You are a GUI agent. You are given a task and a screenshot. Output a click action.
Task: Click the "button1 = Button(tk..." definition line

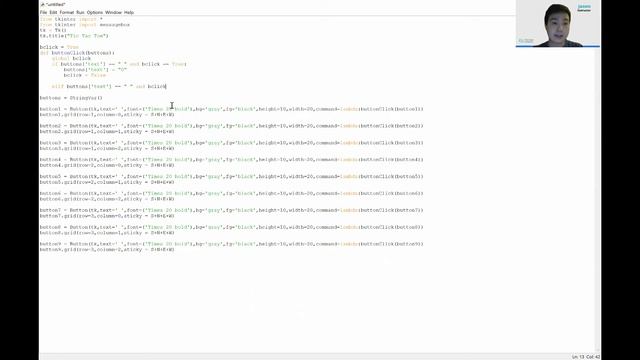(x=231, y=109)
